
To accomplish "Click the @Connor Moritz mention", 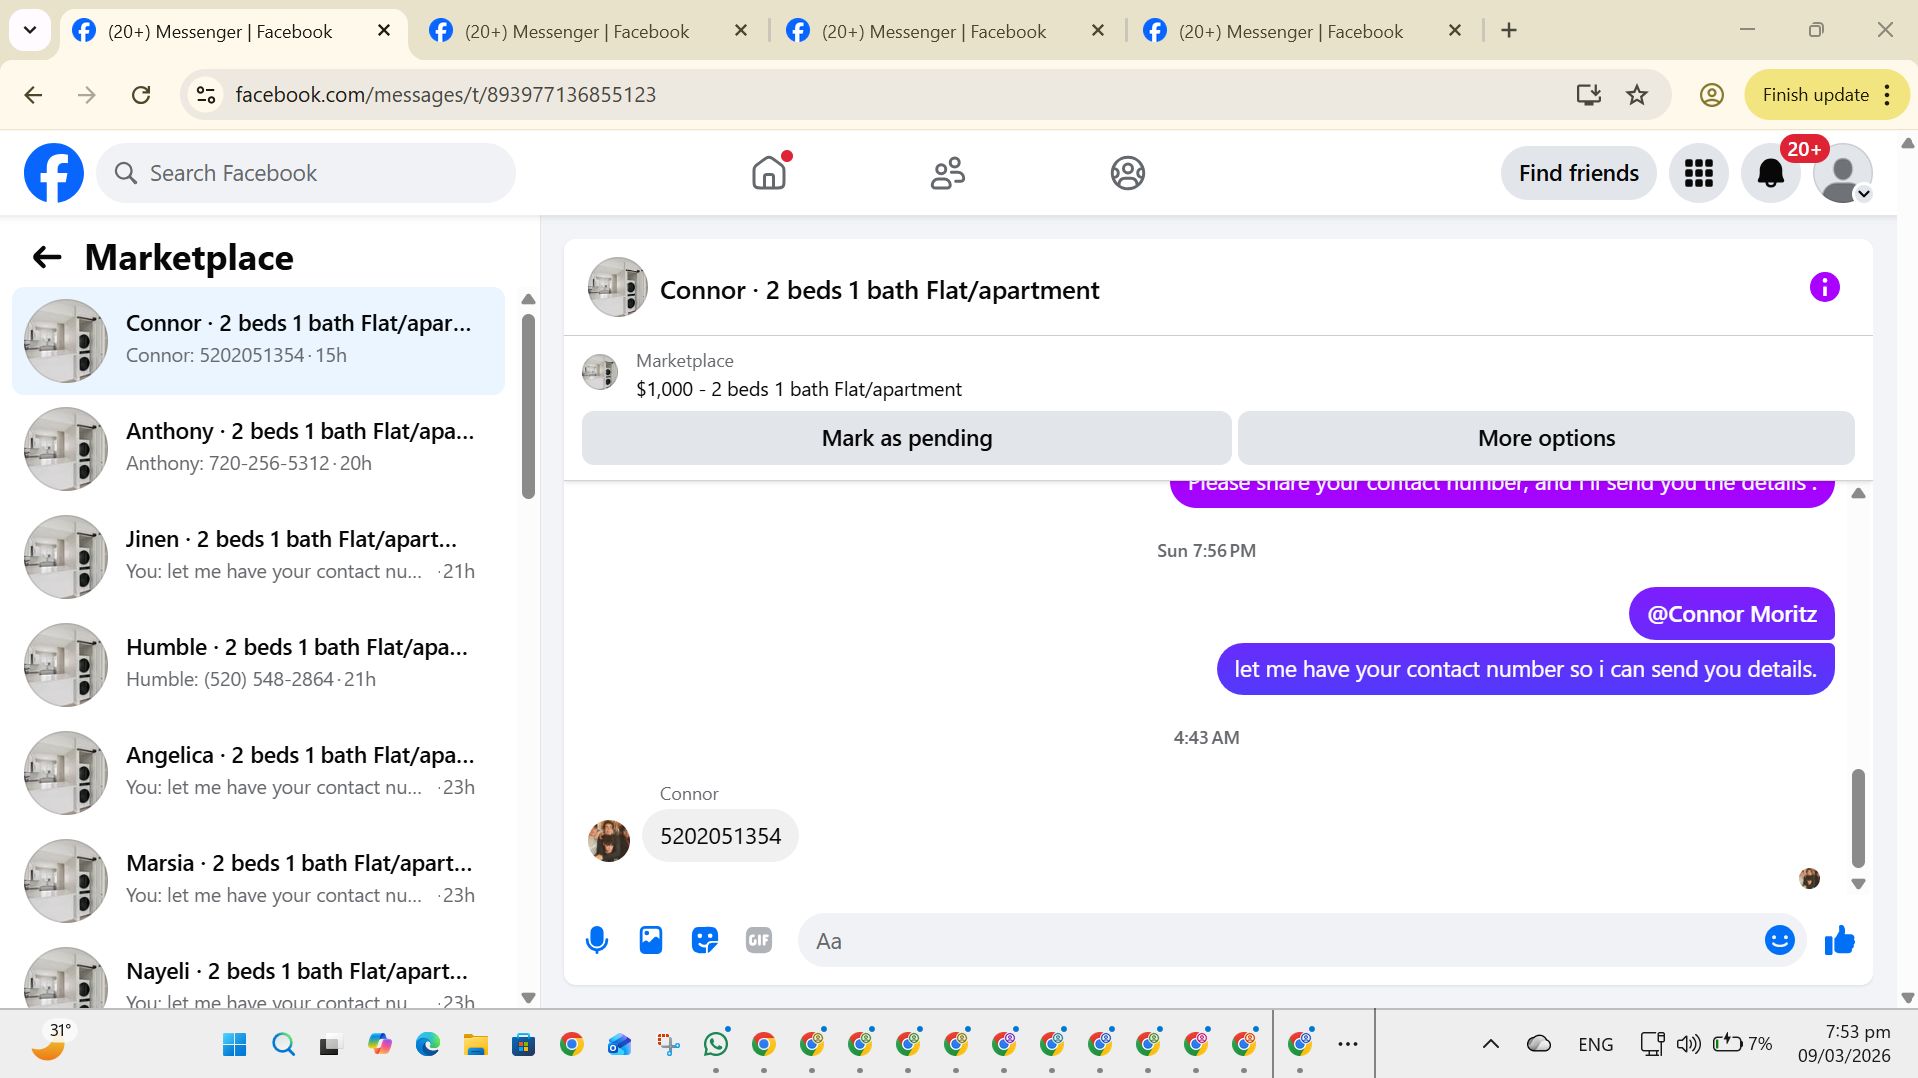I will click(1731, 614).
